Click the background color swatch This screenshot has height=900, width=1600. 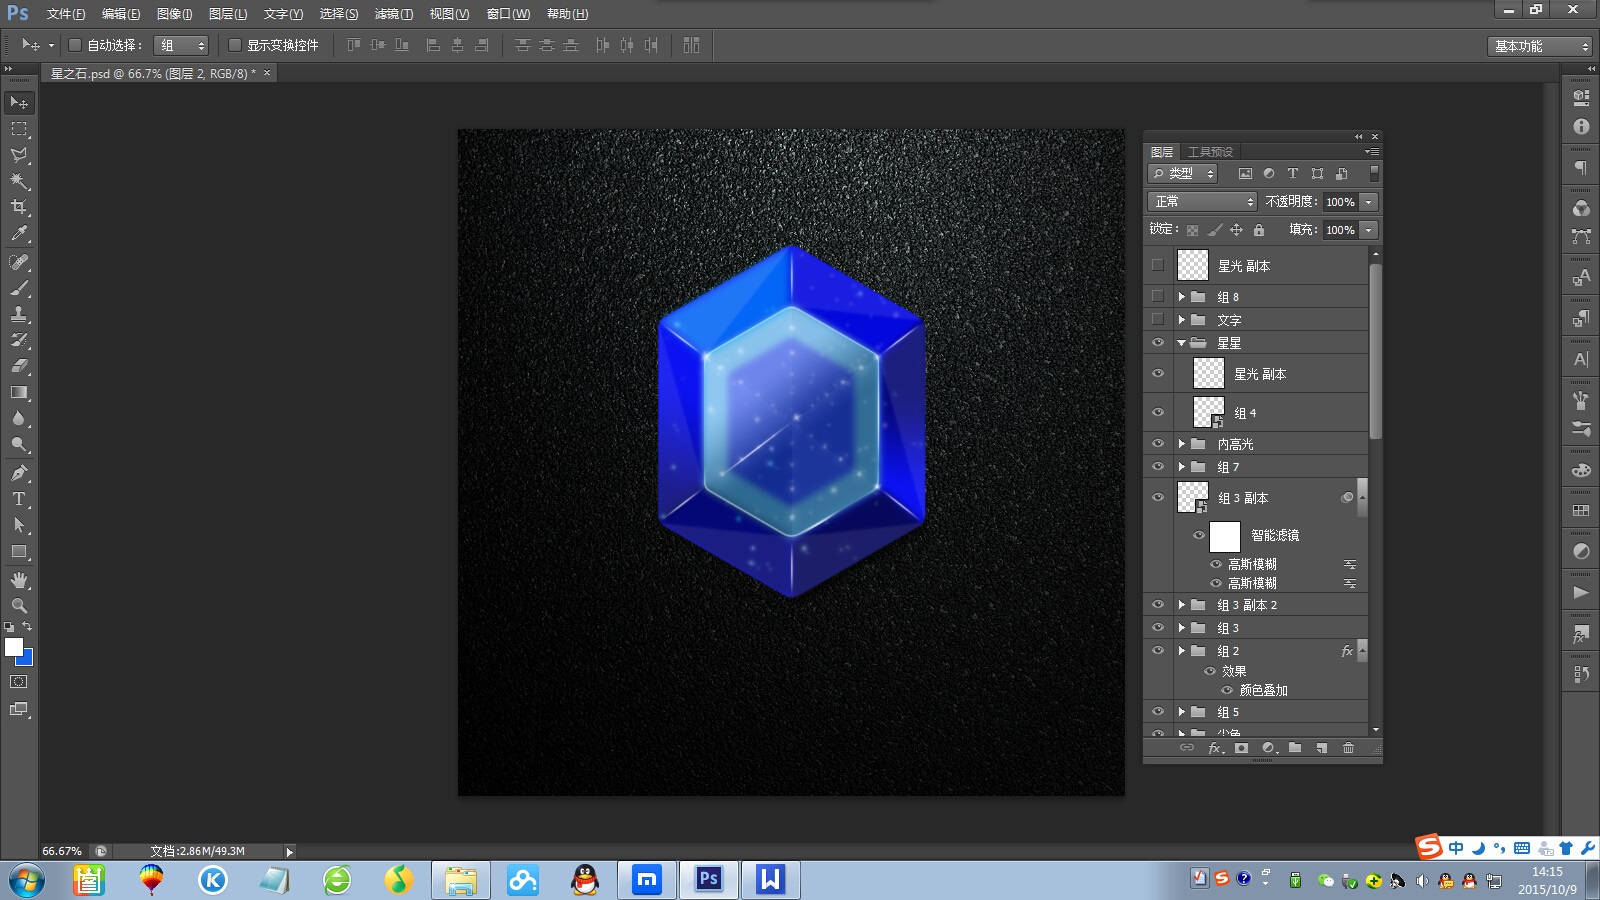click(x=28, y=659)
